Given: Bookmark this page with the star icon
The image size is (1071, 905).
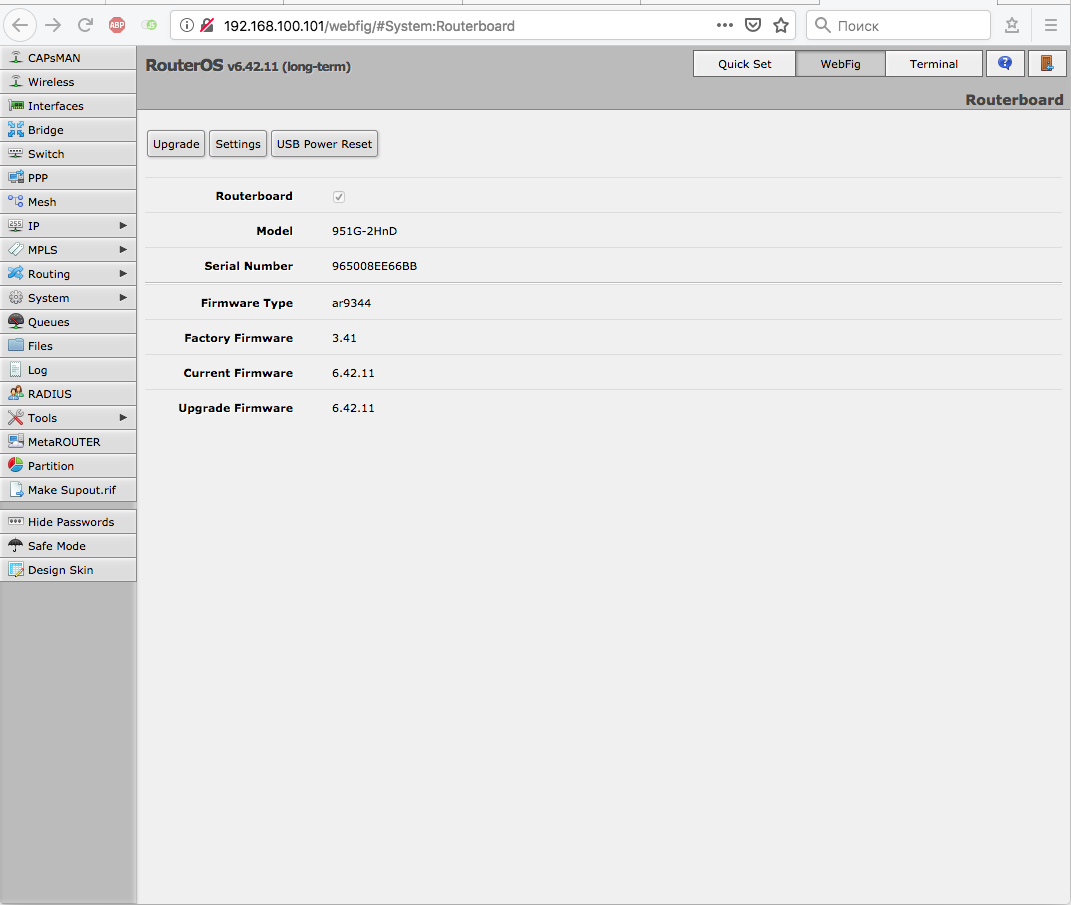Looking at the screenshot, I should [x=781, y=26].
